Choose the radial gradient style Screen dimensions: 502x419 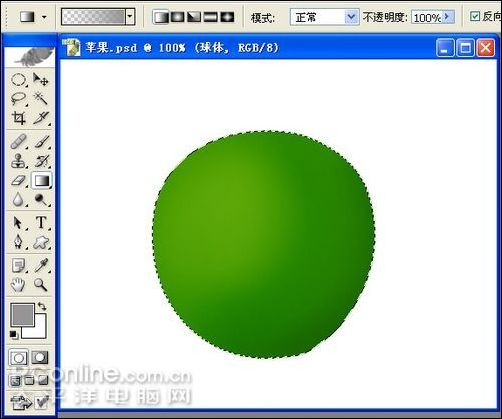click(177, 17)
